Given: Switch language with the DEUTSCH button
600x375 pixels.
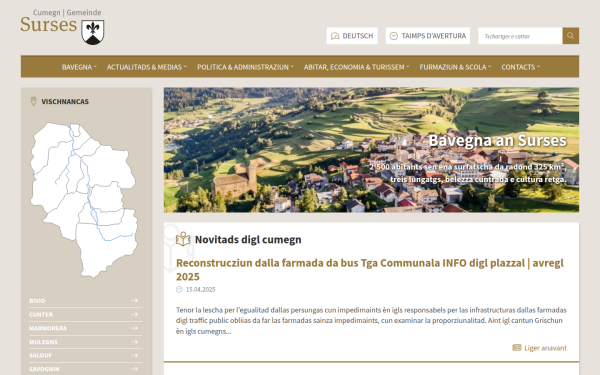Looking at the screenshot, I should (x=352, y=36).
